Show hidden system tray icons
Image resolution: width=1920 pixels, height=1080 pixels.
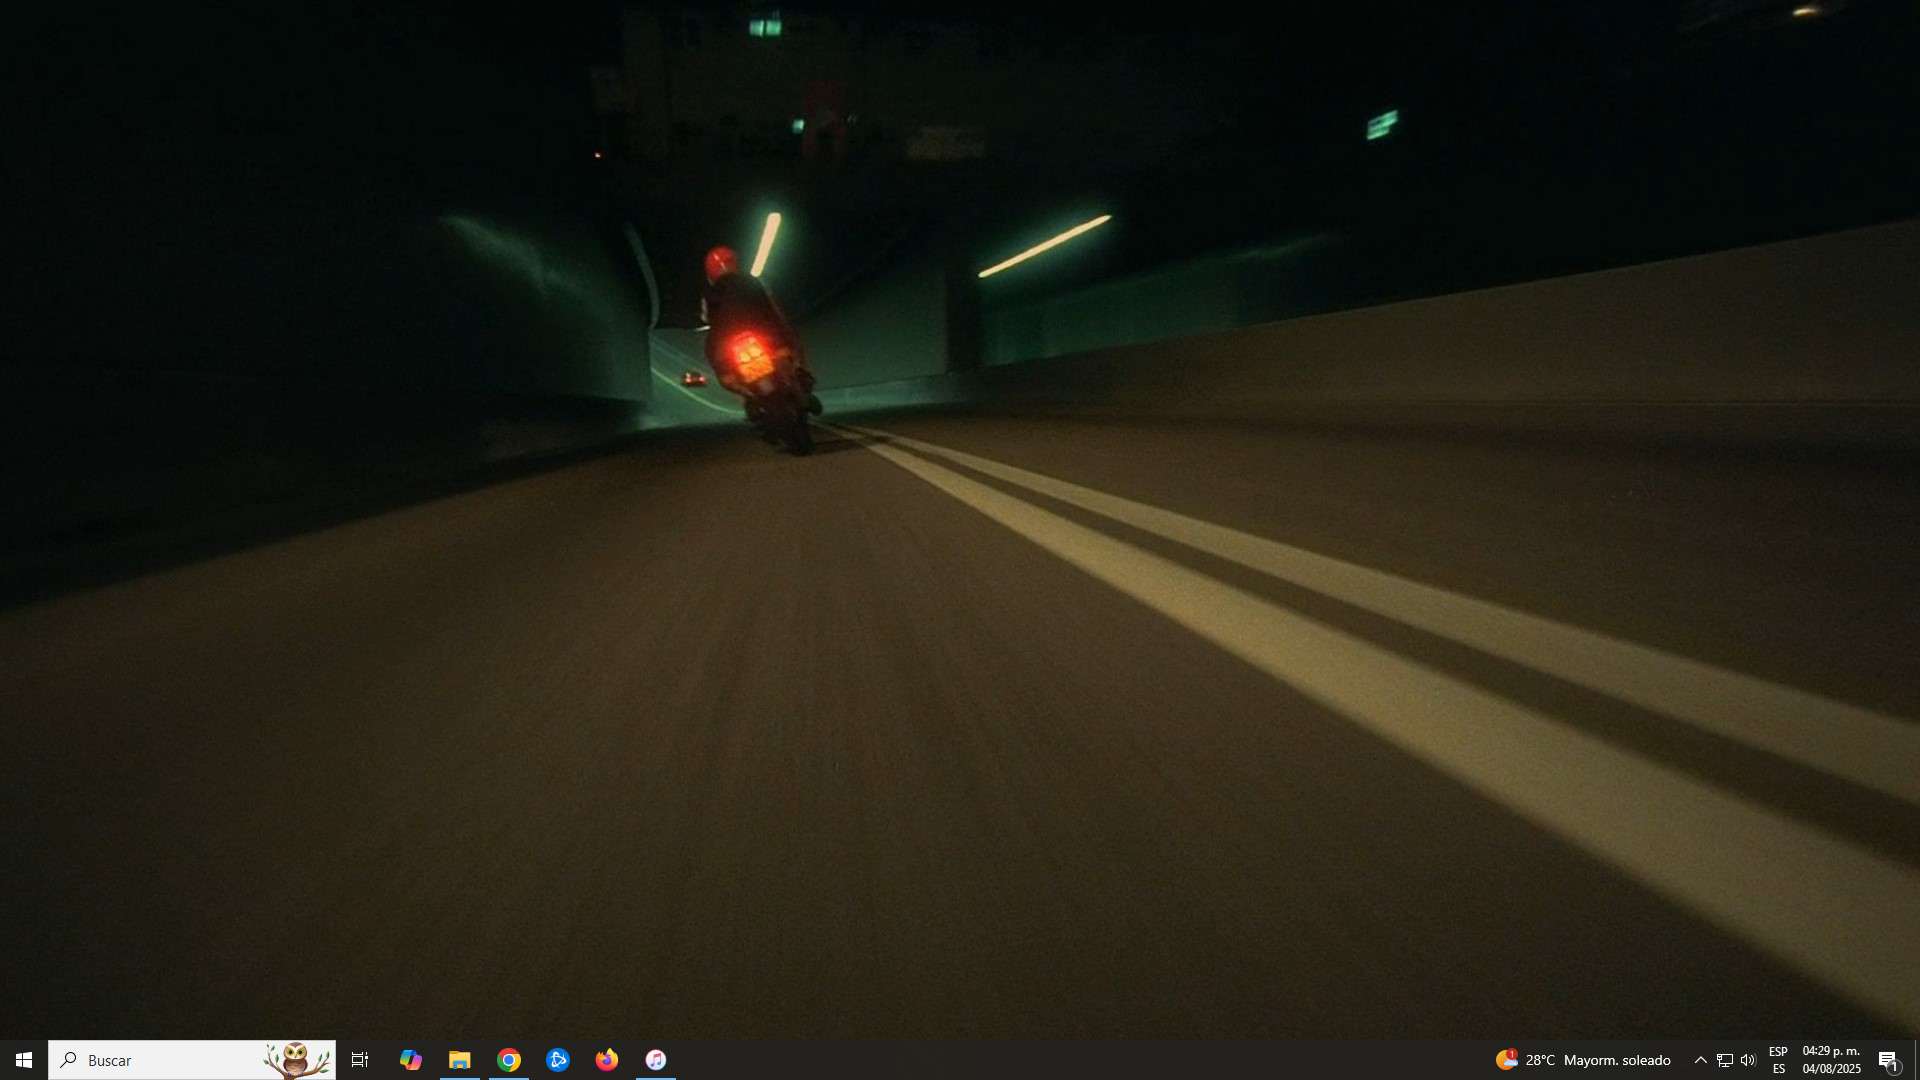tap(1700, 1060)
